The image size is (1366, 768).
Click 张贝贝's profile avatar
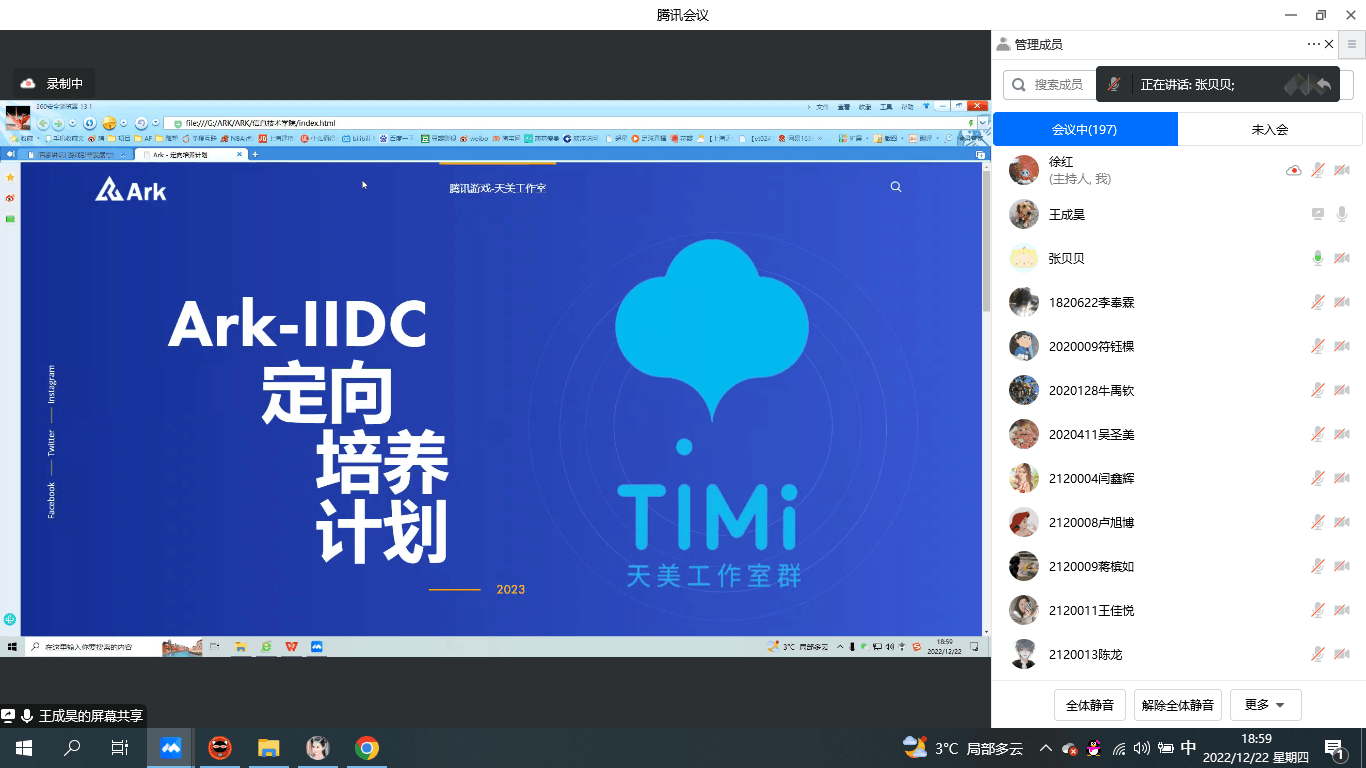click(1023, 258)
